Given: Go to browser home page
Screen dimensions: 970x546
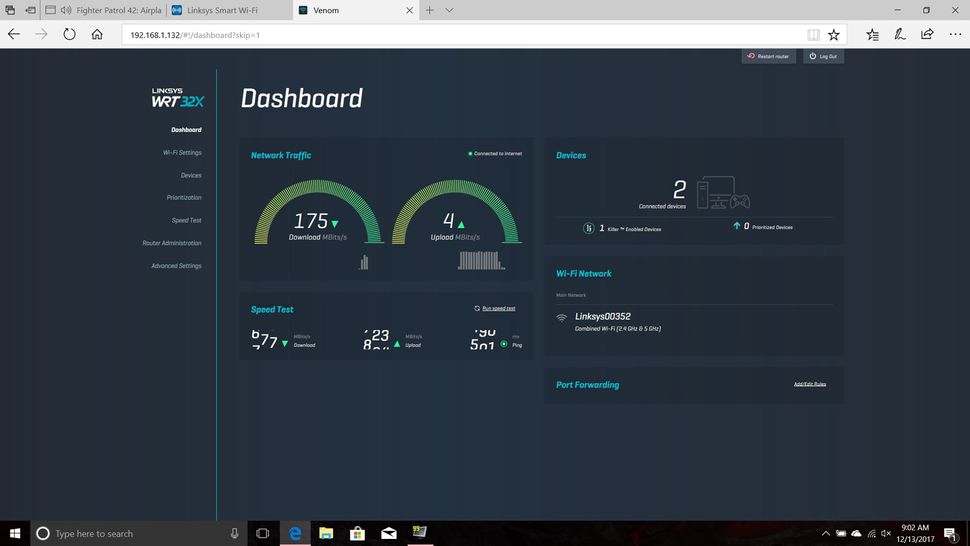Looking at the screenshot, I should pyautogui.click(x=97, y=35).
